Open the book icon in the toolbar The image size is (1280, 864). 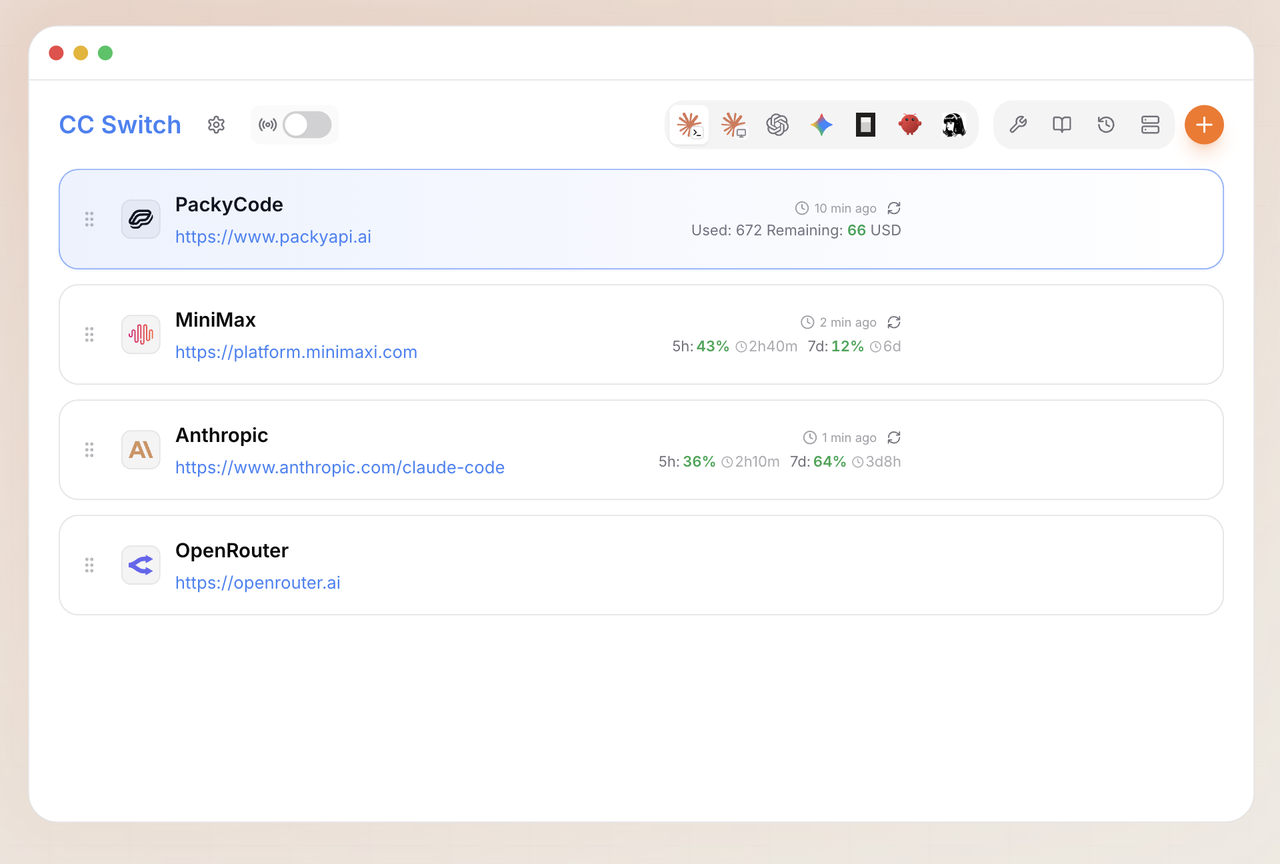tap(1062, 125)
